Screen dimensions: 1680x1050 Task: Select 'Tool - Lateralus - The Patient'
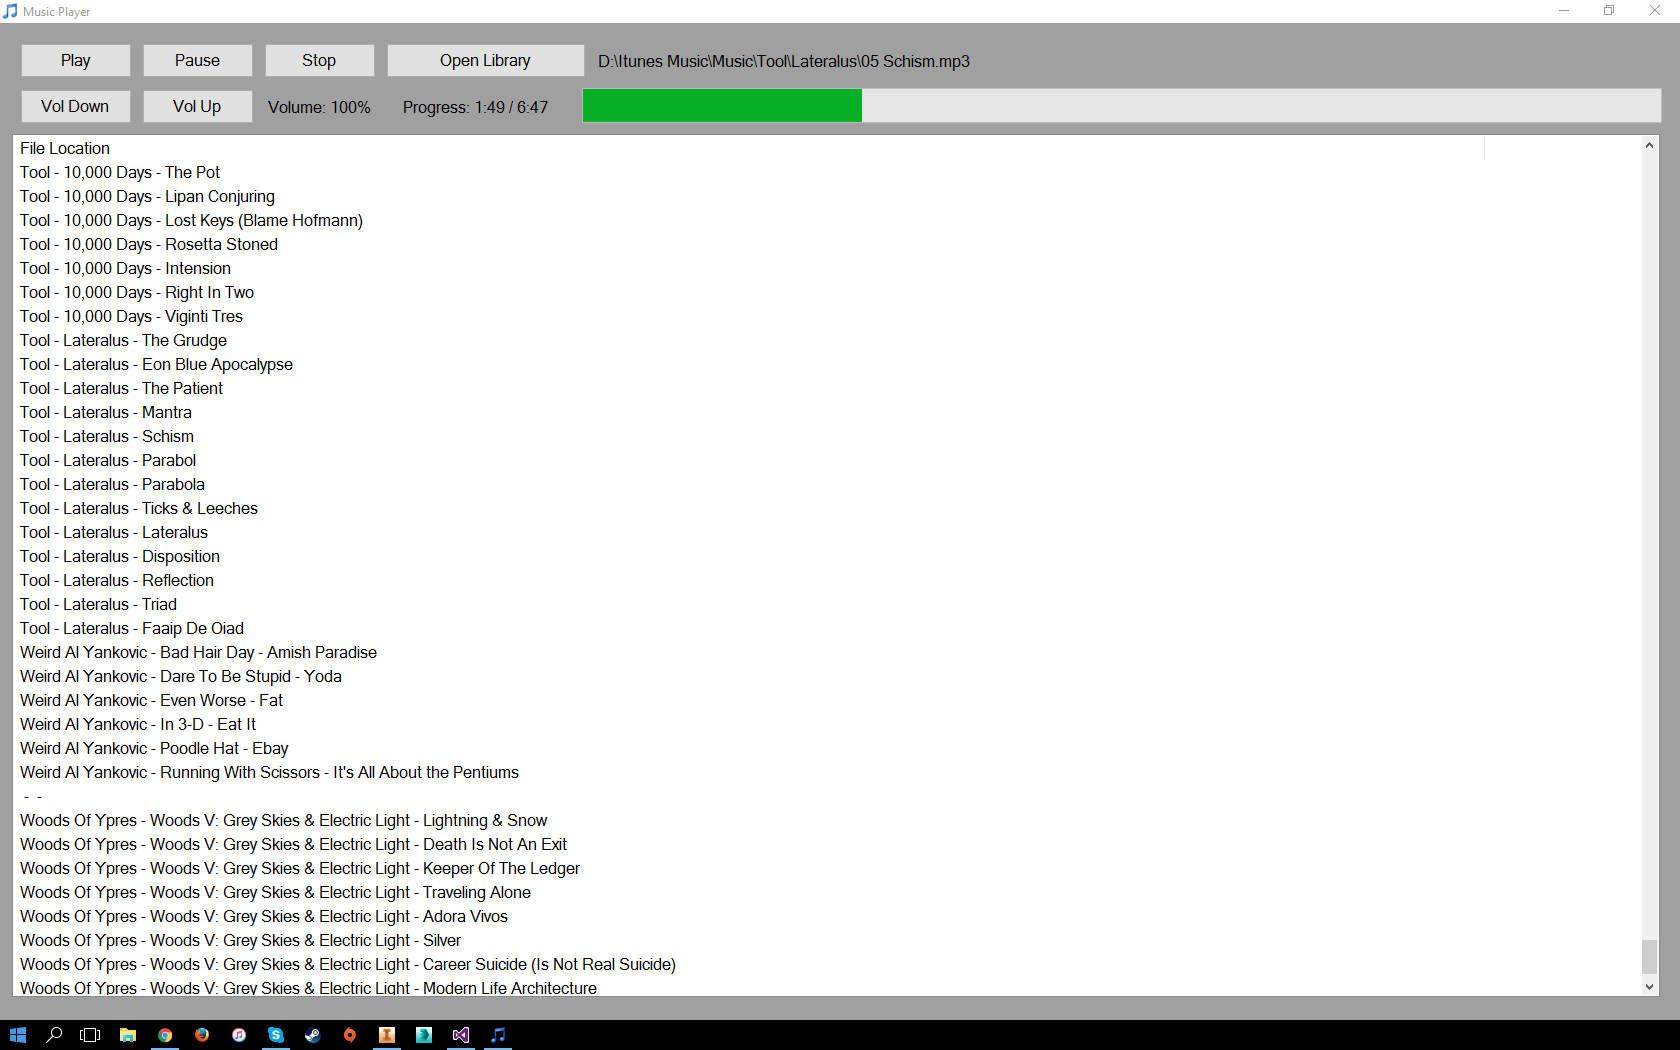click(121, 388)
